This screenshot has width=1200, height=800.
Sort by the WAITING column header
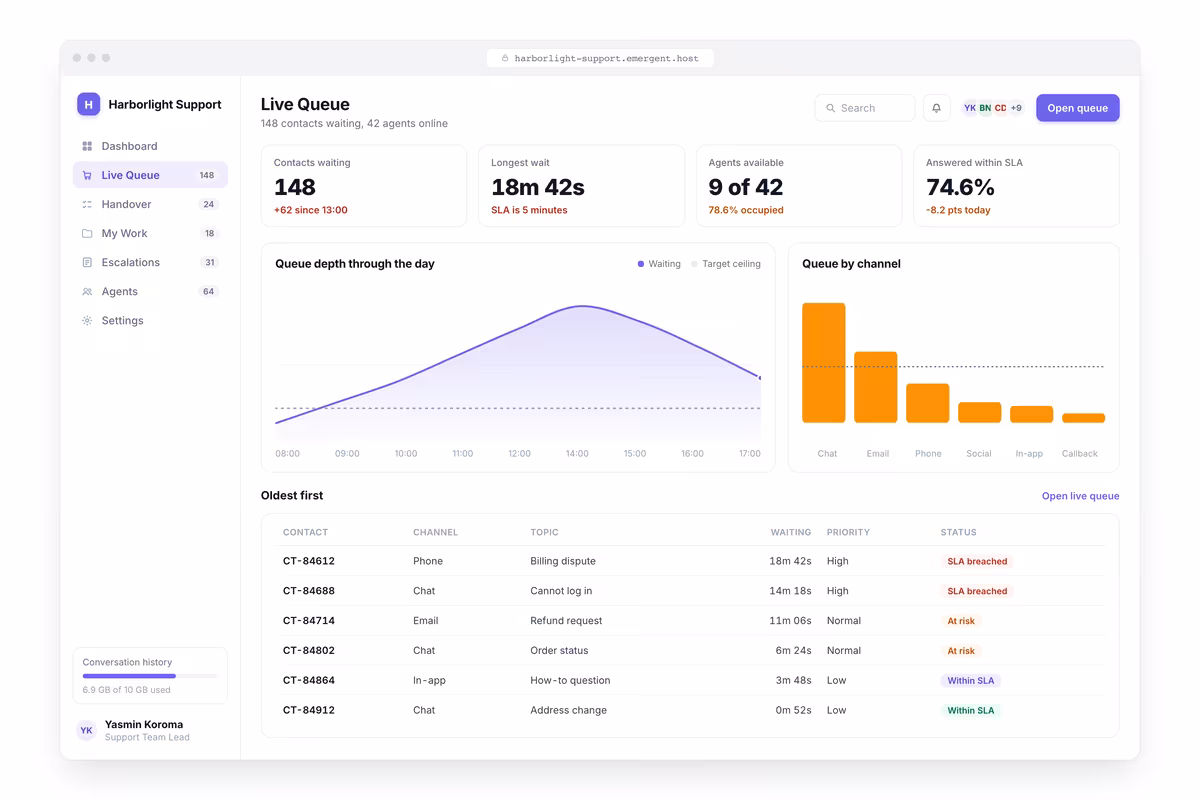point(791,532)
